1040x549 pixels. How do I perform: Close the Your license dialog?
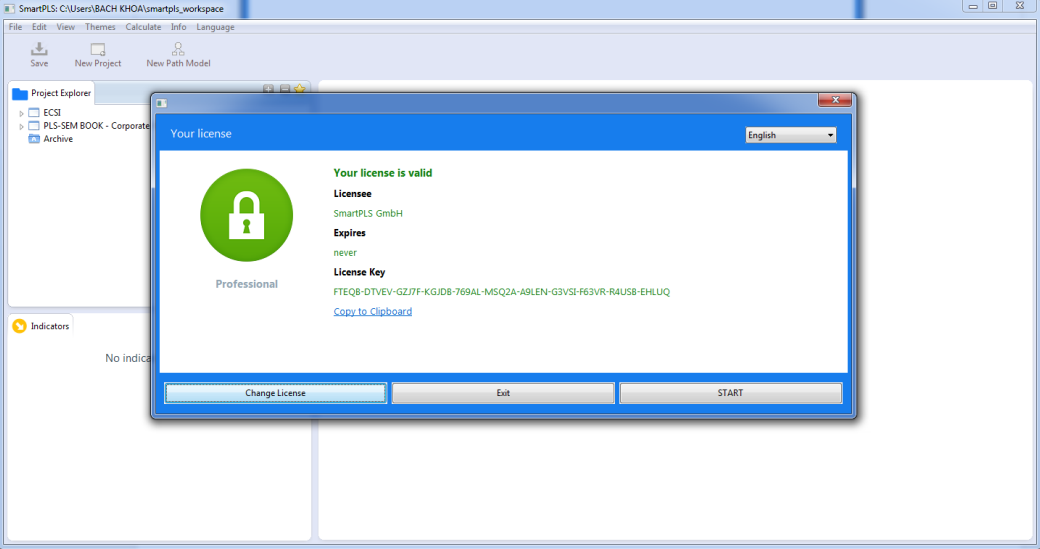(835, 100)
